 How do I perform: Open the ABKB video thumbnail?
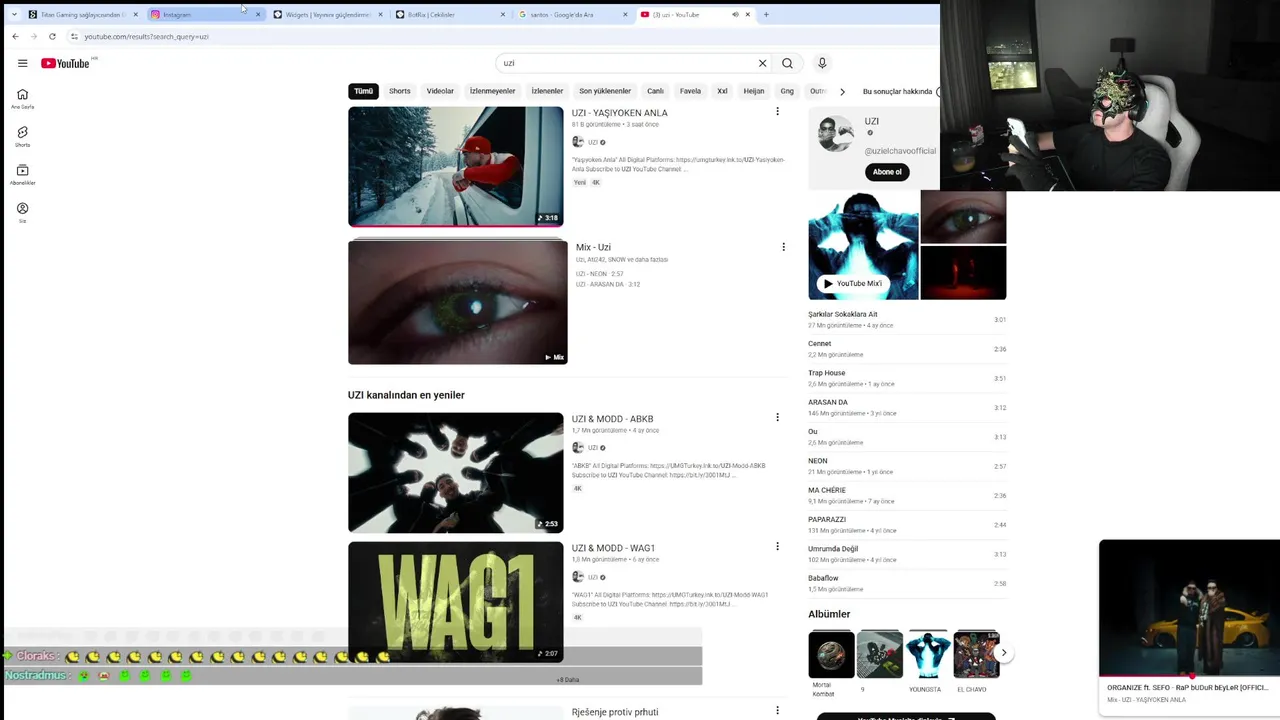(x=456, y=472)
